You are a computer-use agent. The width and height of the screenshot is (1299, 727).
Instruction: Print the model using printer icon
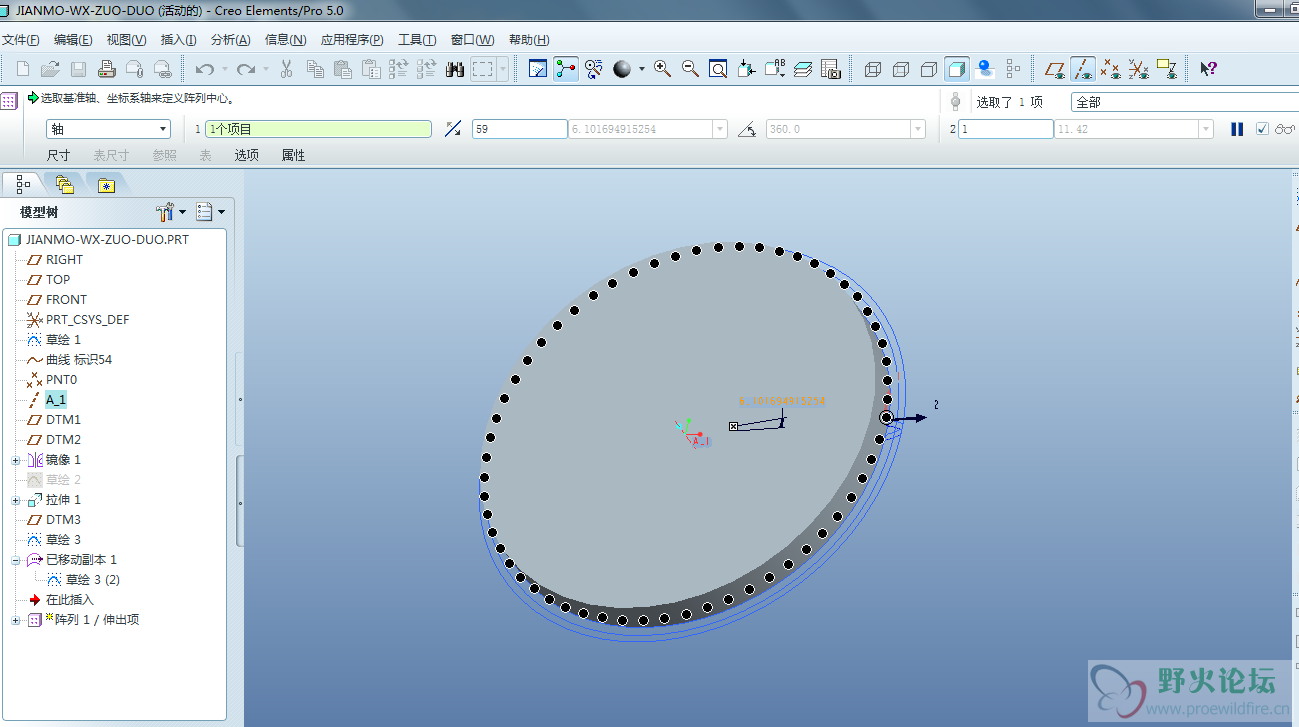click(x=107, y=69)
